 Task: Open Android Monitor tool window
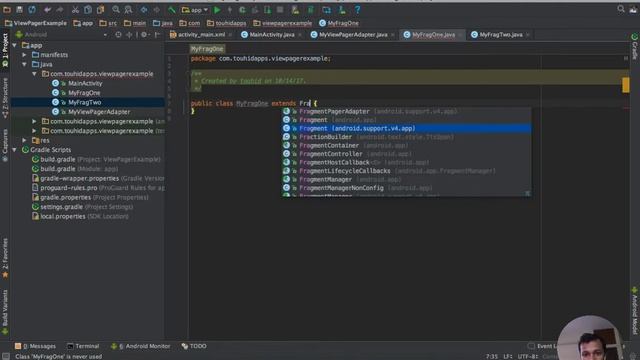(140, 346)
